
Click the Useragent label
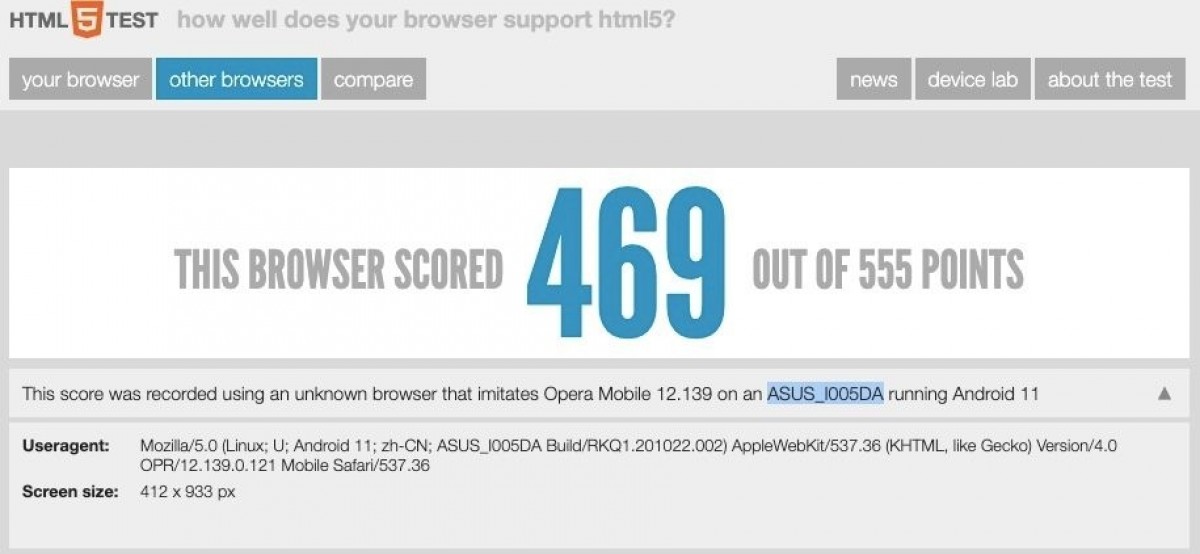[66, 445]
